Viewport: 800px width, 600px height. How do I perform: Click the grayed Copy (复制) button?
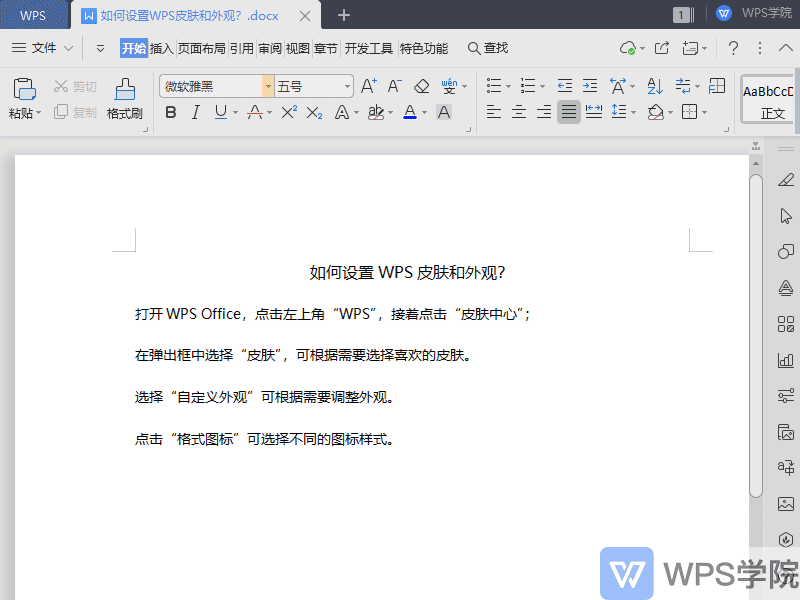point(75,112)
